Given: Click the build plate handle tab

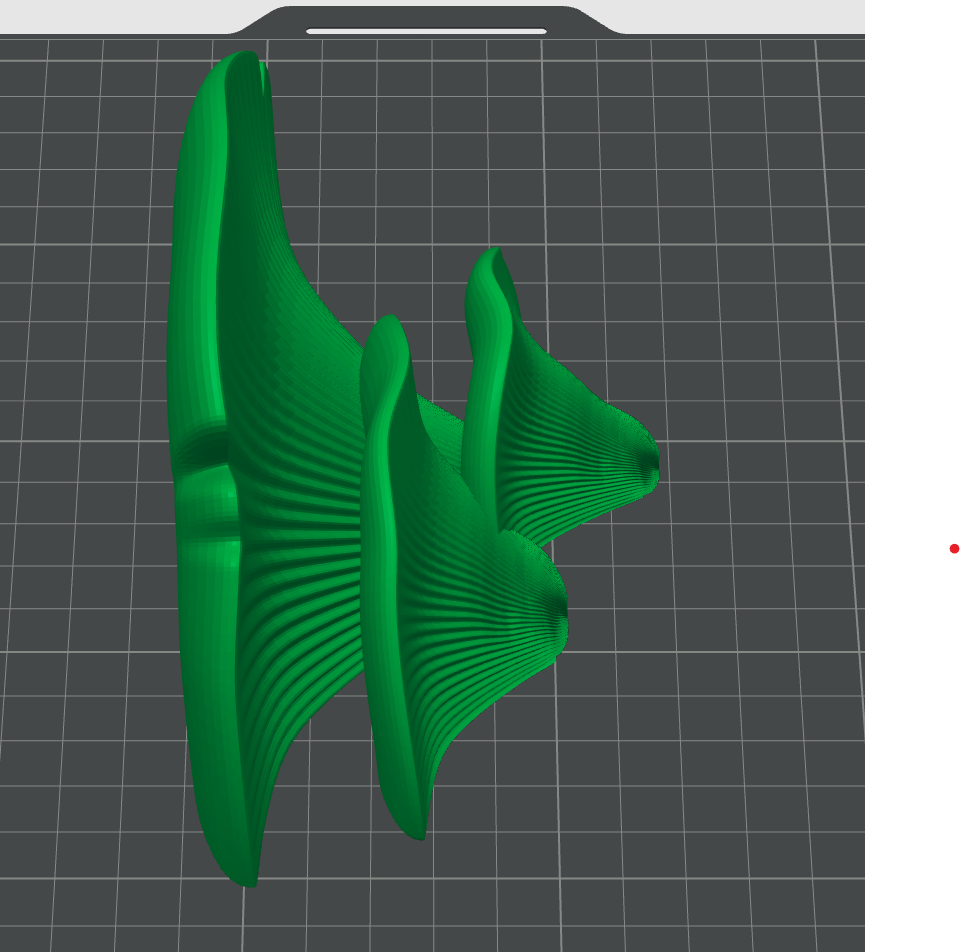Looking at the screenshot, I should 426,20.
